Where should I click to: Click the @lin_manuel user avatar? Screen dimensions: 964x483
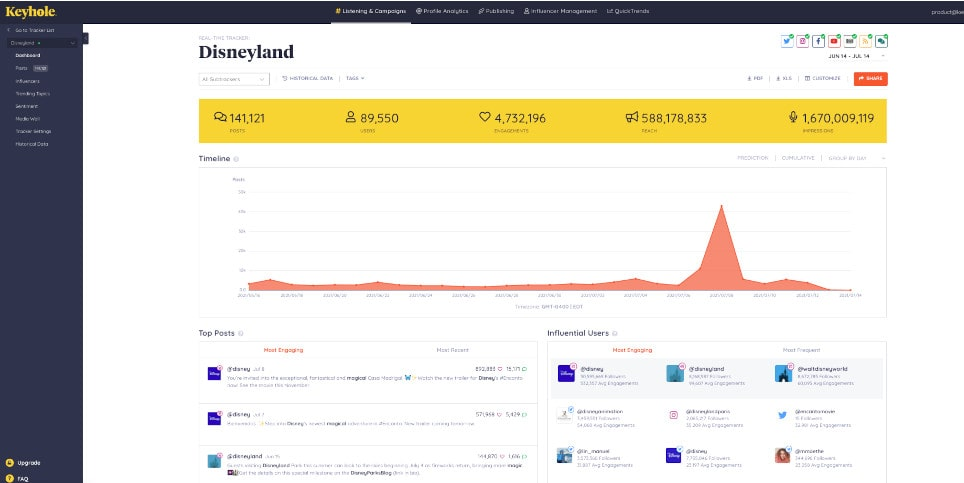(x=564, y=455)
